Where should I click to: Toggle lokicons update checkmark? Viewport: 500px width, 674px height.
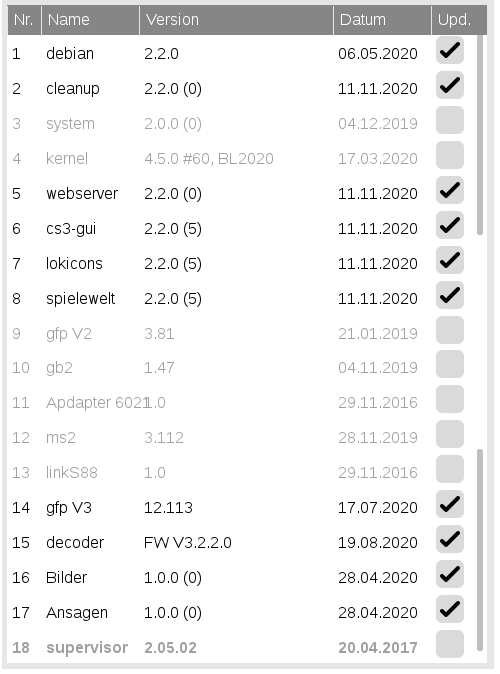tap(449, 260)
